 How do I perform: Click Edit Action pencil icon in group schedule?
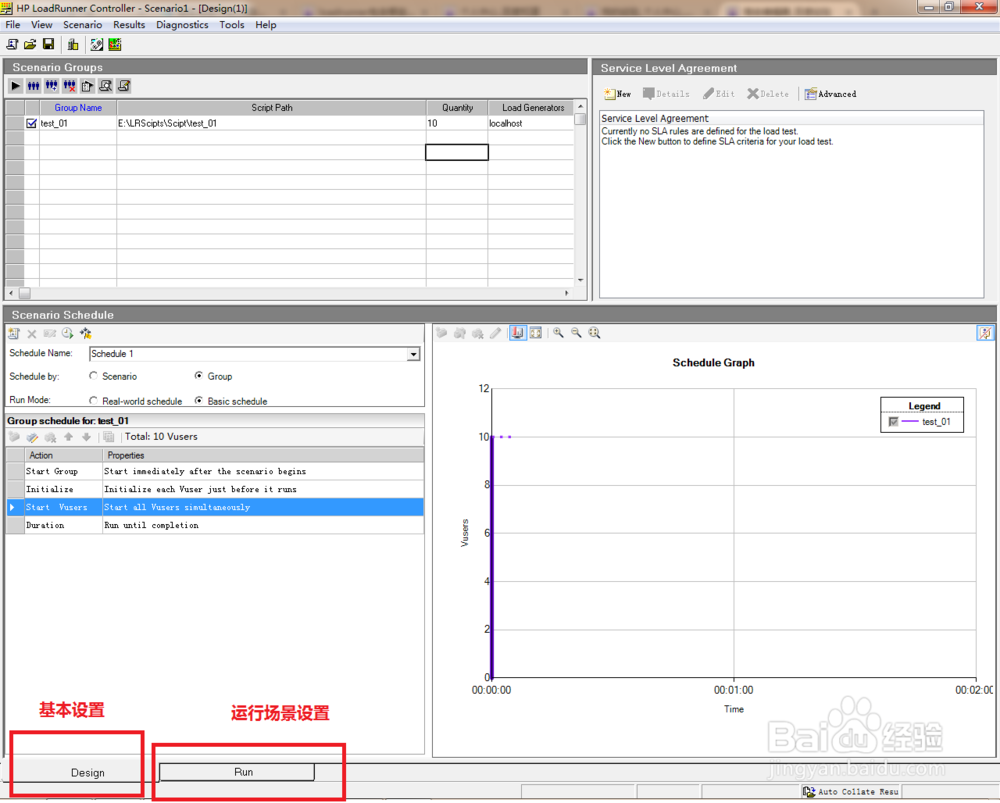pos(33,437)
